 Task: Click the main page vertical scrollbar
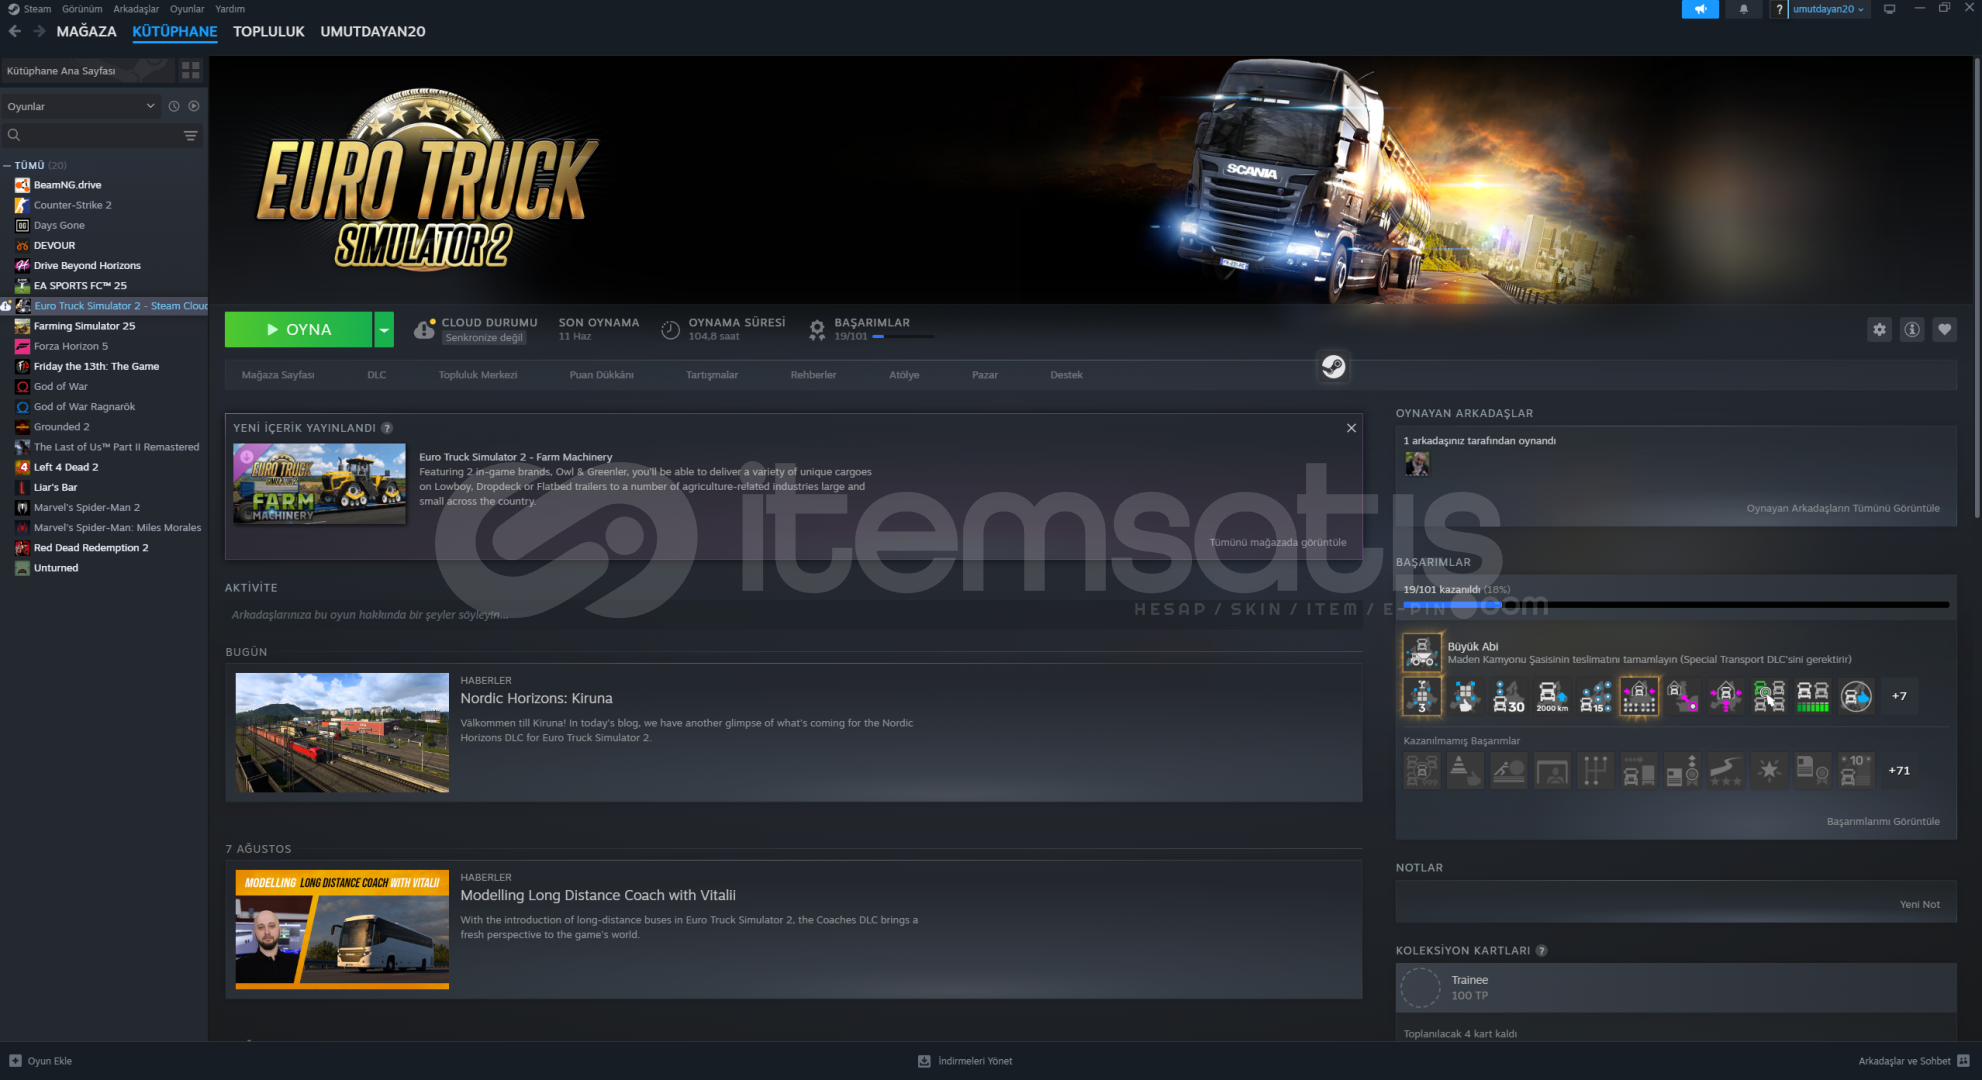pos(1977,286)
